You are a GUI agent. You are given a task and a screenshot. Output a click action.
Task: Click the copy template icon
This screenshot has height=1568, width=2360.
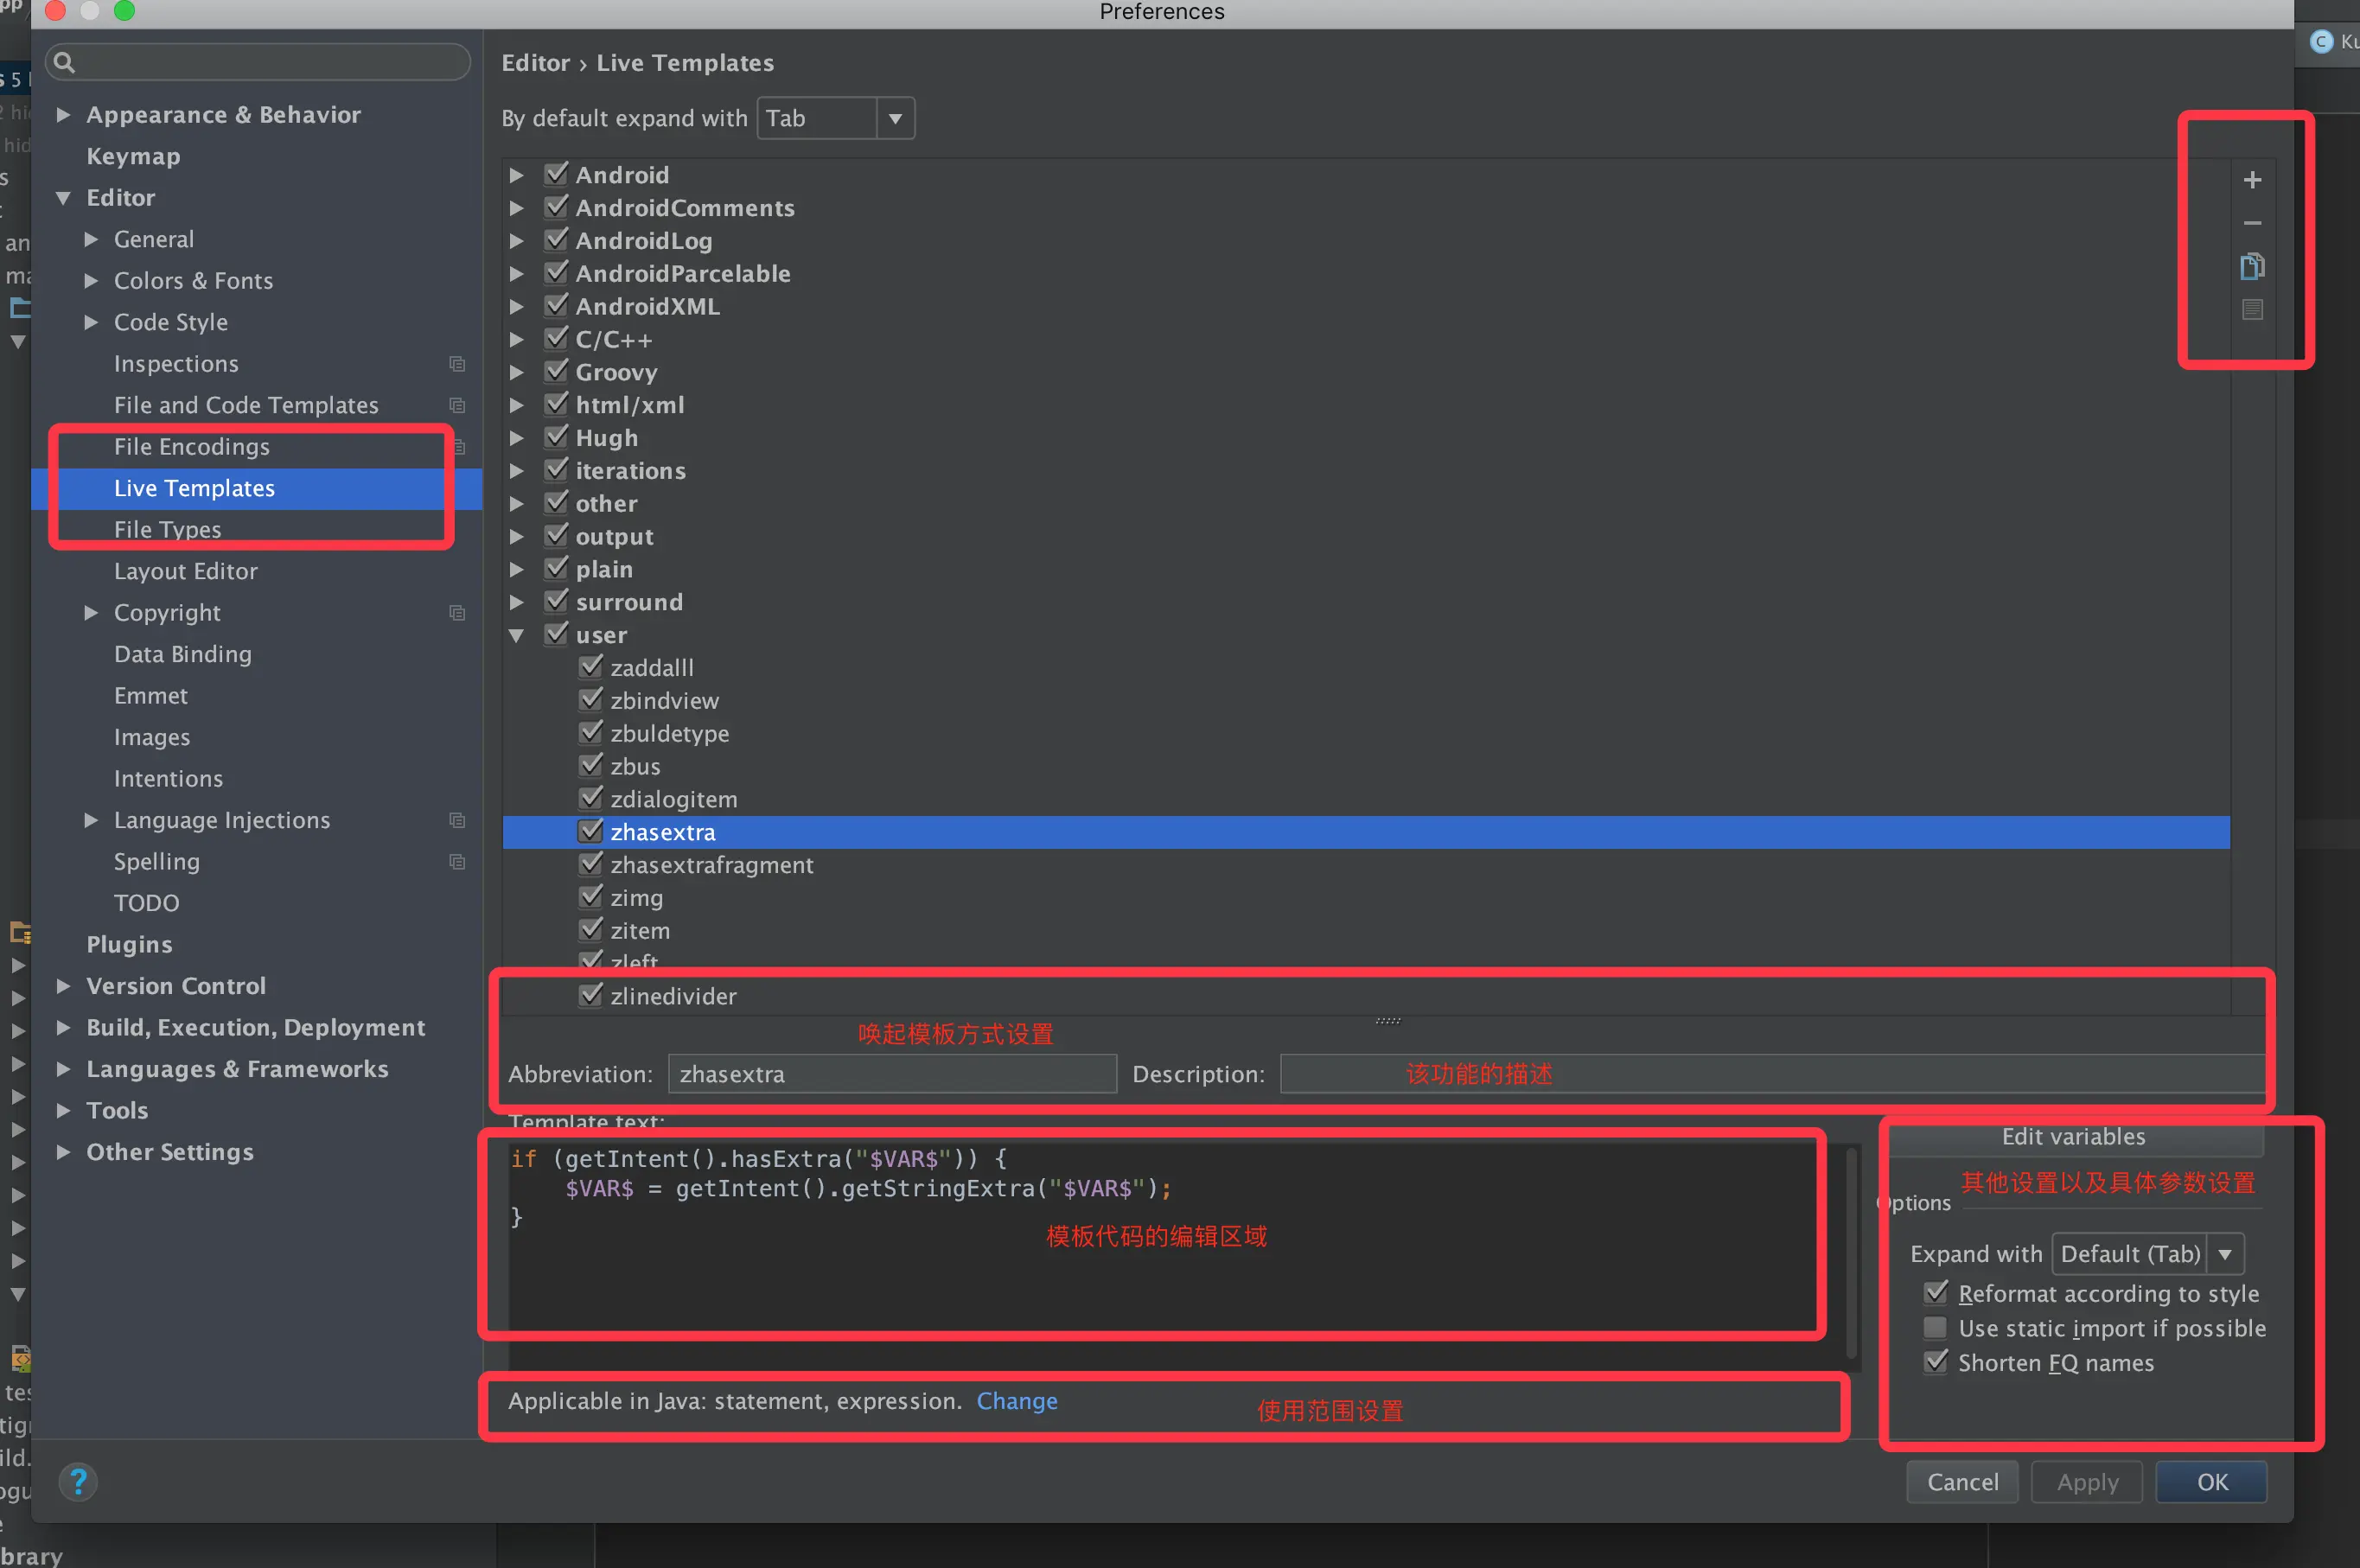(x=2252, y=266)
